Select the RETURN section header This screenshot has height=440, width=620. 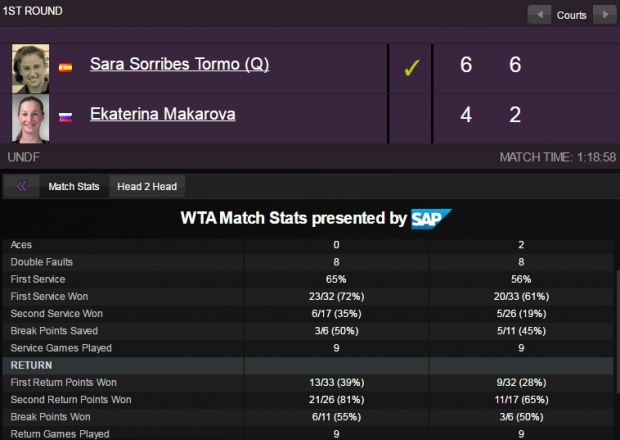(x=308, y=365)
